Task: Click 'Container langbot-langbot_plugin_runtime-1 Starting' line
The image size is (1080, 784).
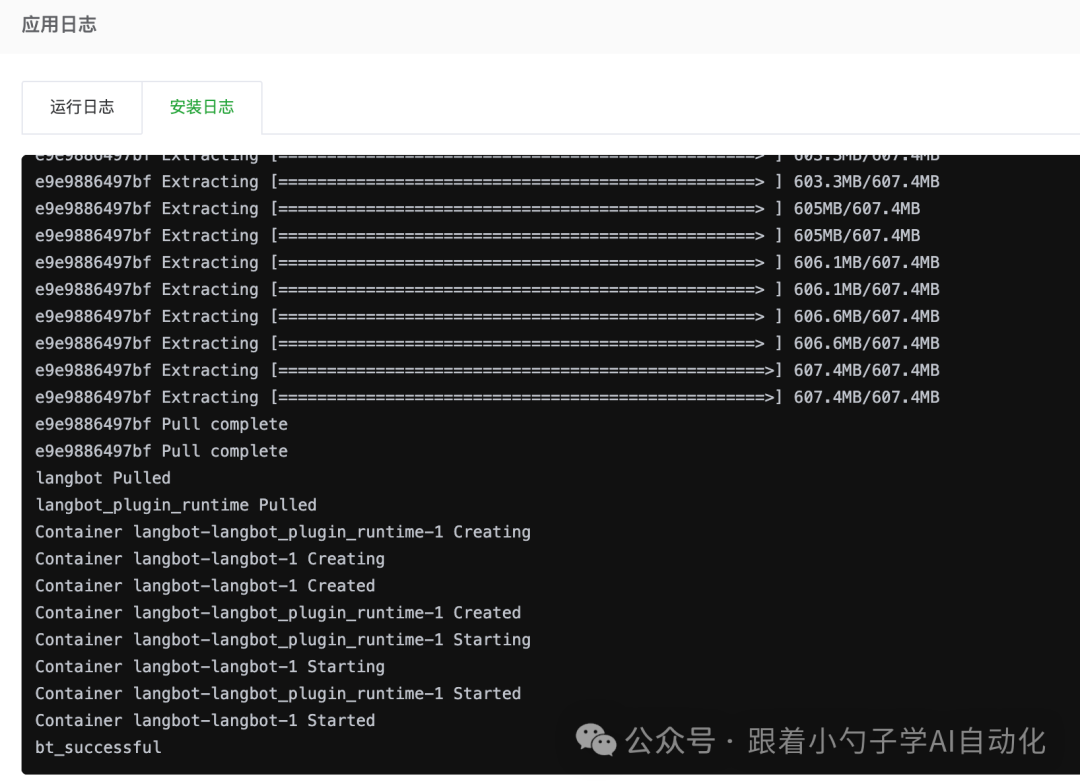Action: coord(282,639)
